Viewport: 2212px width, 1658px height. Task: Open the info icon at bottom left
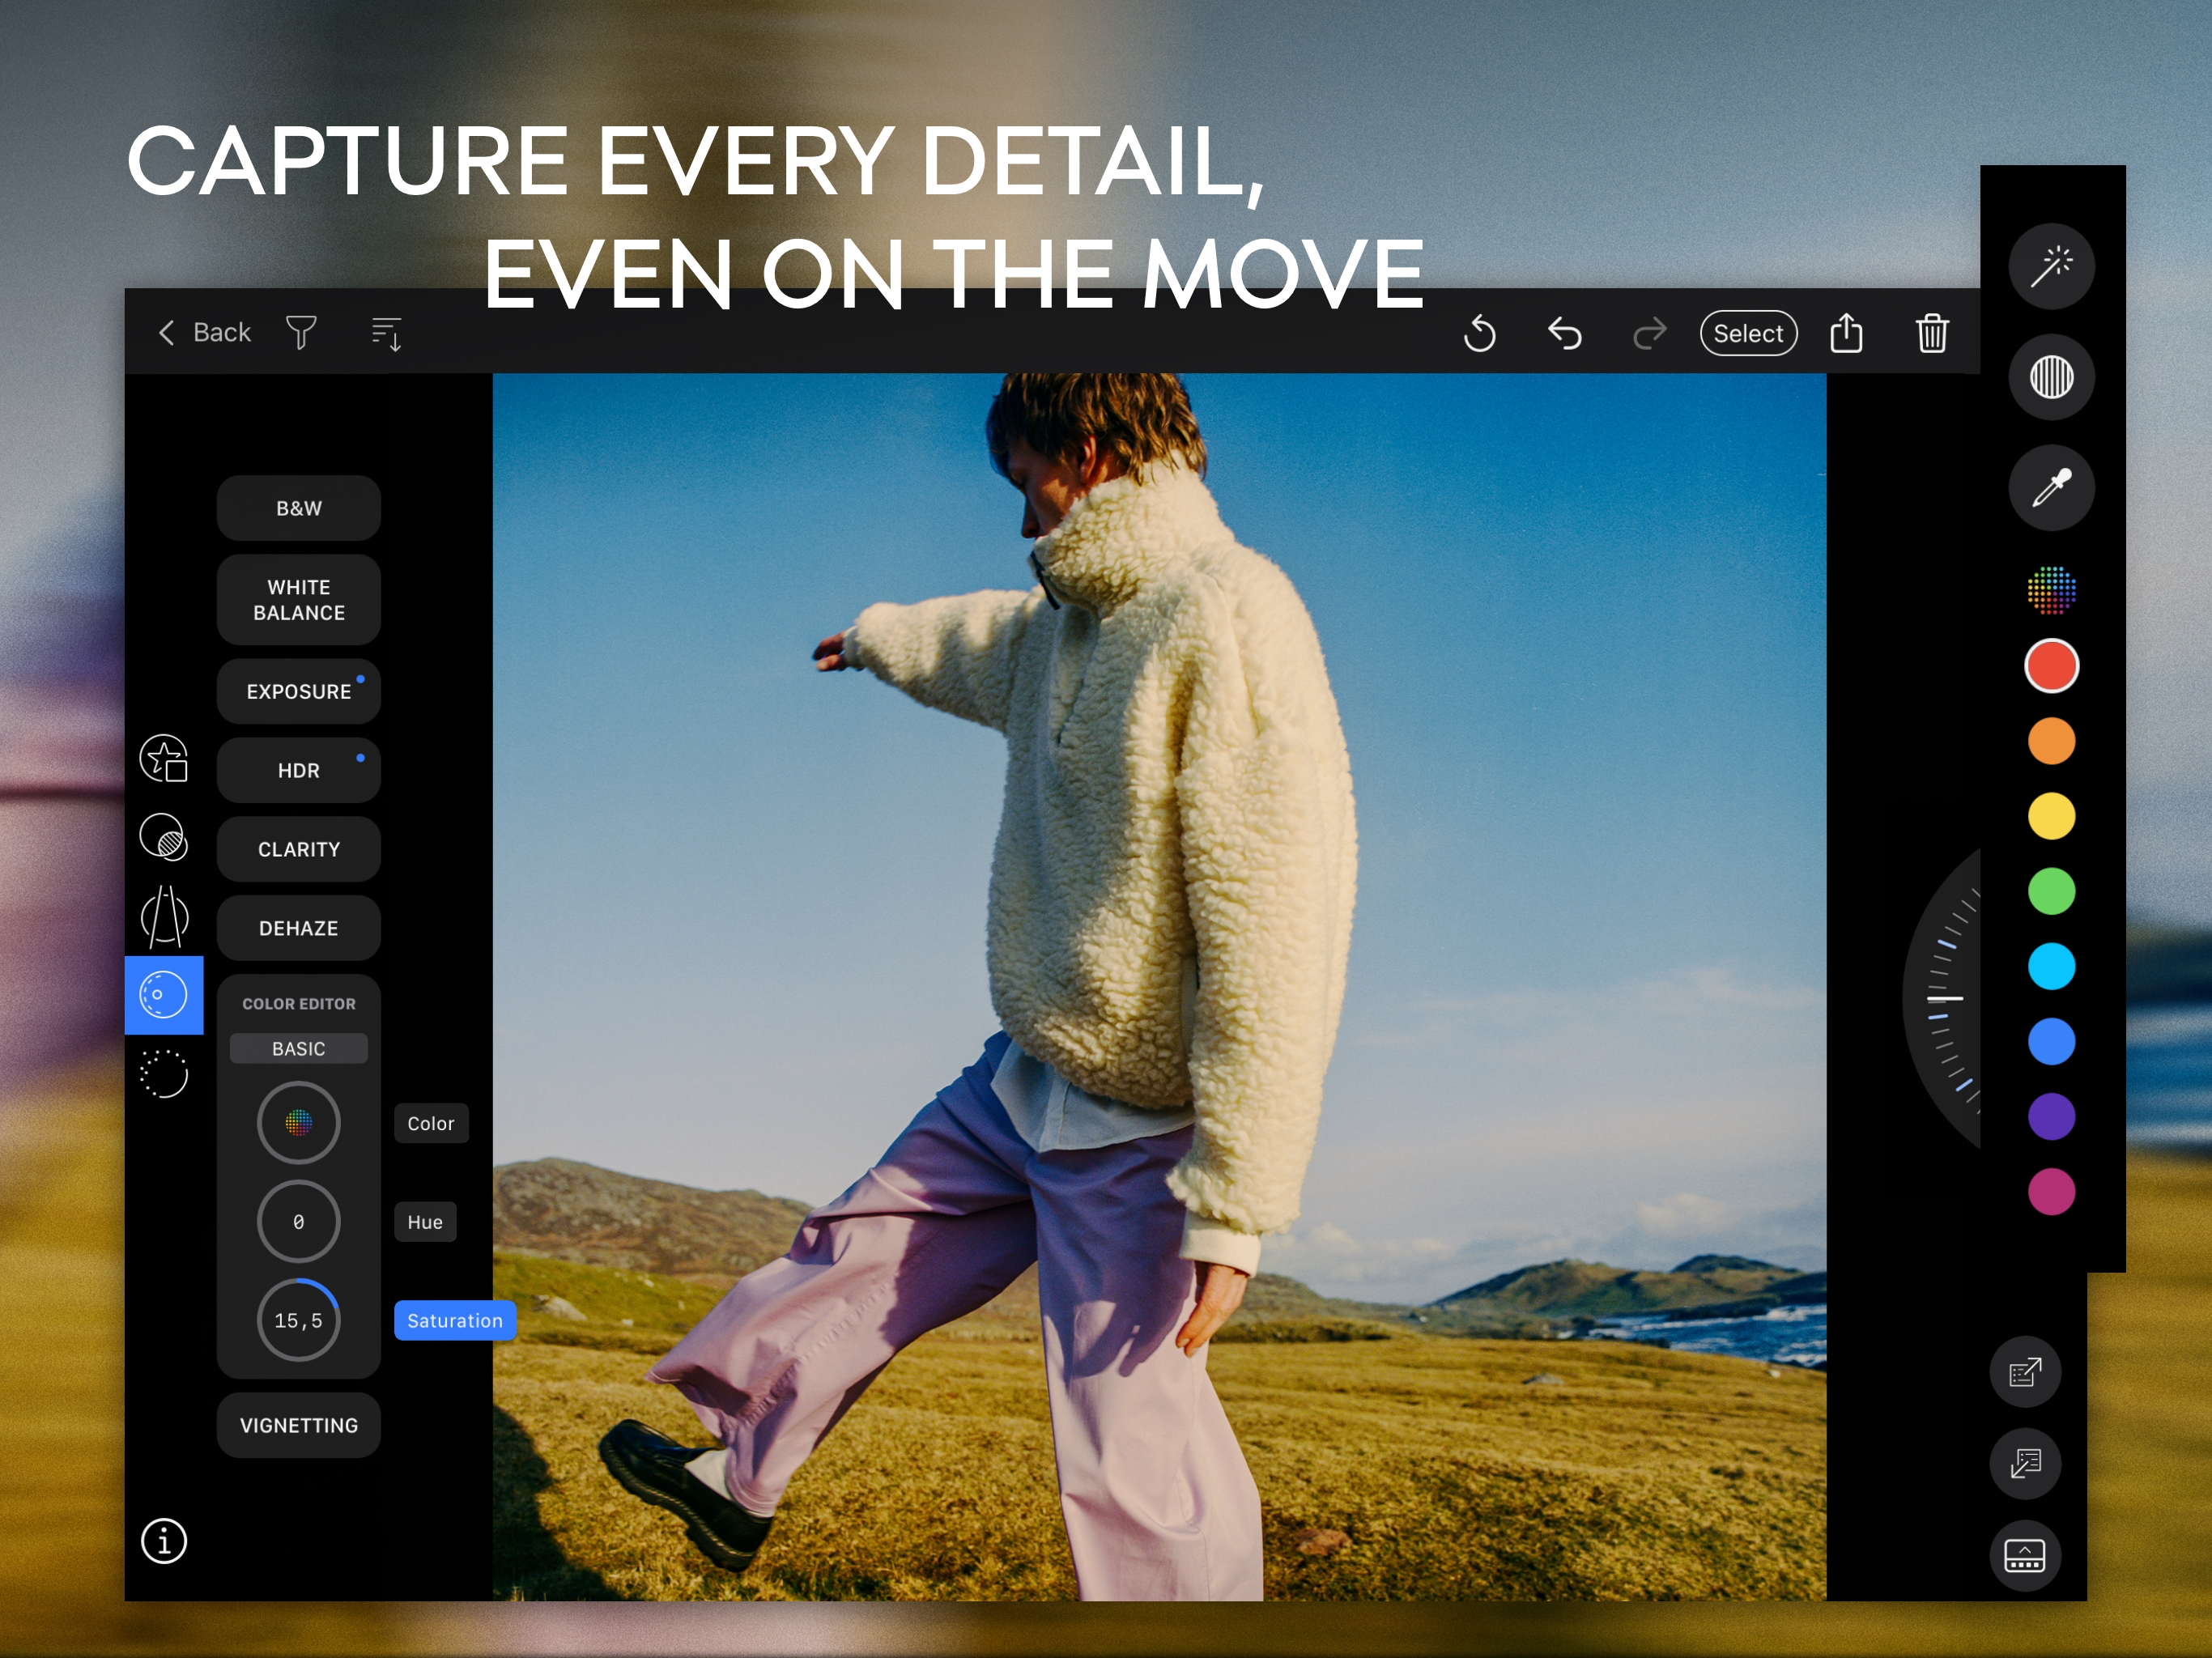click(164, 1541)
